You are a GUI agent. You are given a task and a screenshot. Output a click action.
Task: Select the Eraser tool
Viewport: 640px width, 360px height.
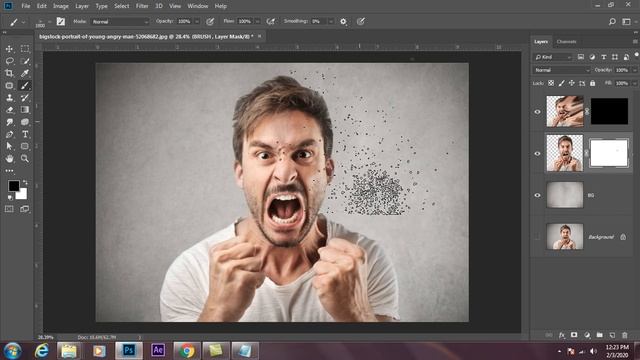(x=9, y=110)
